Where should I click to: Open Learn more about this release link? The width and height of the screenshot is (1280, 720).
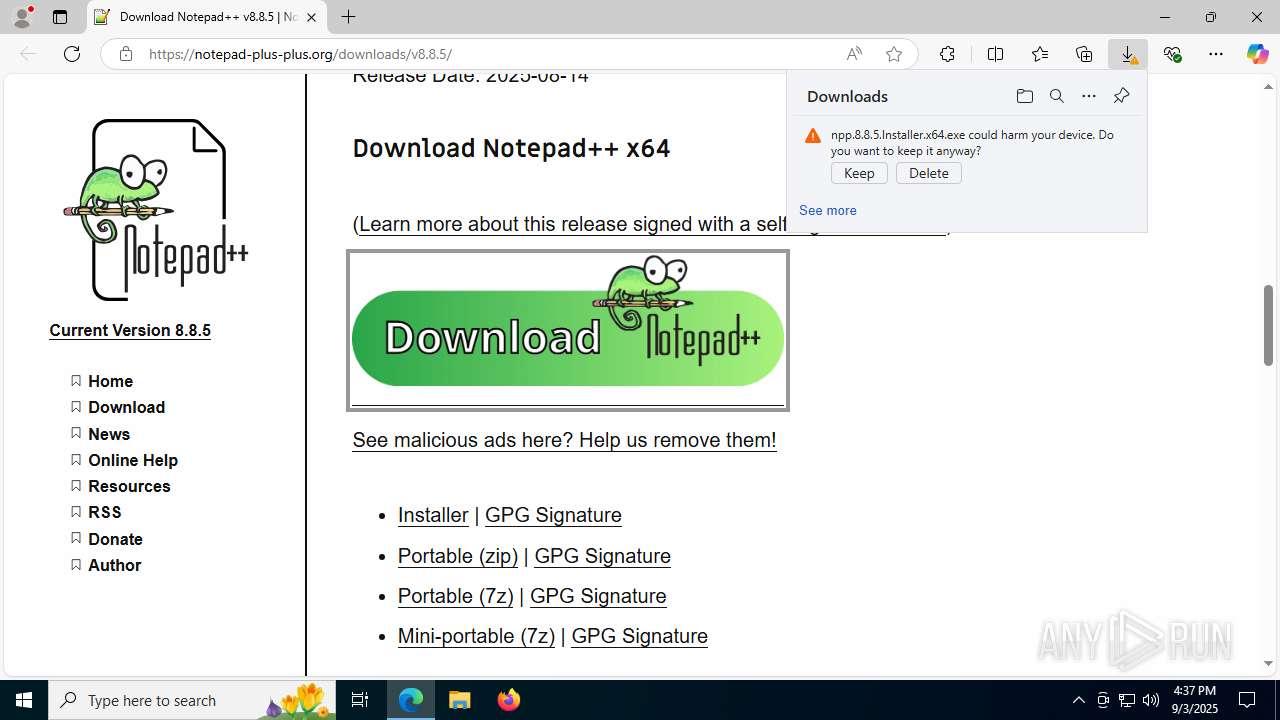pyautogui.click(x=572, y=224)
